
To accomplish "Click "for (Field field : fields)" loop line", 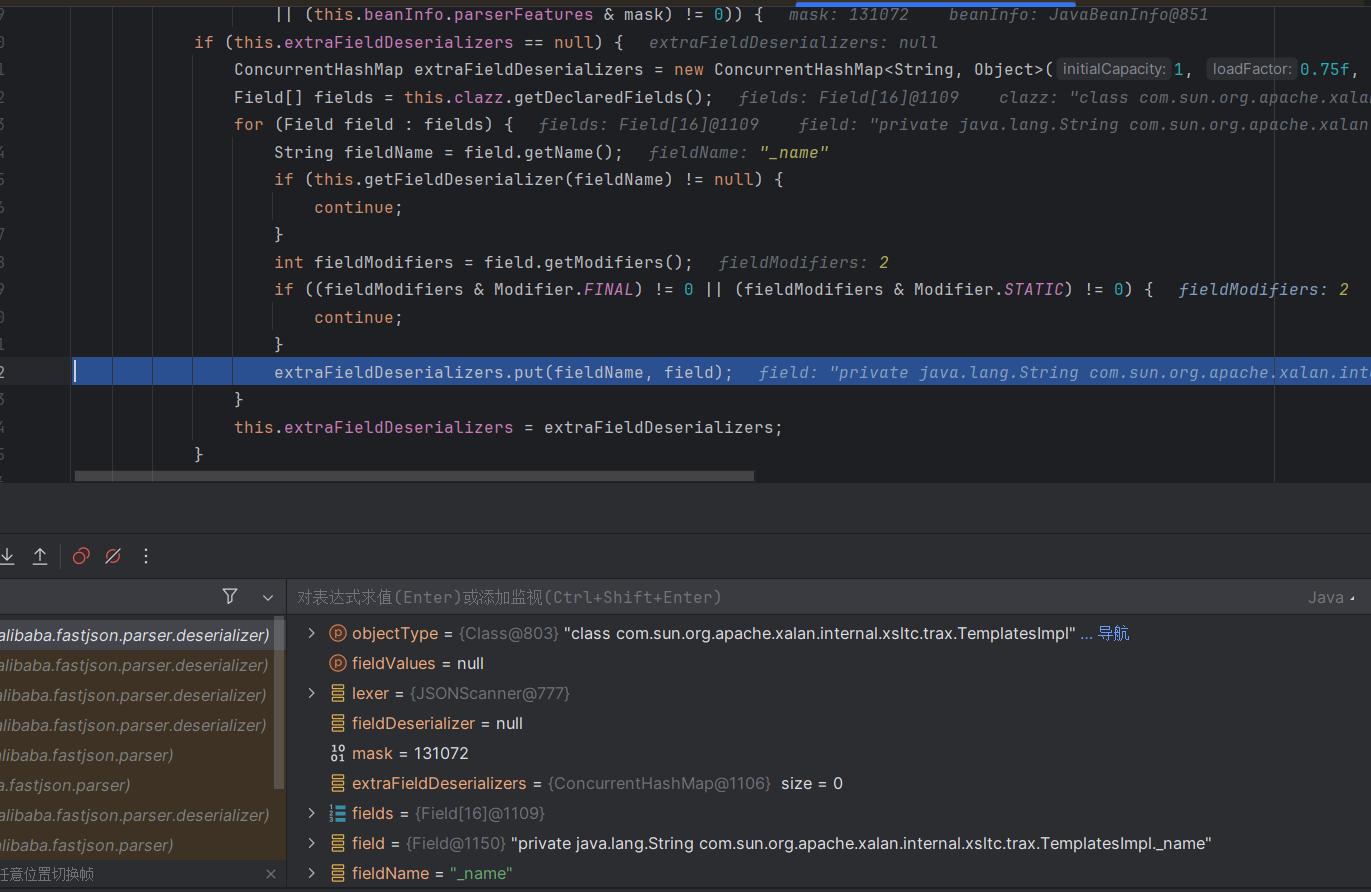I will point(373,124).
